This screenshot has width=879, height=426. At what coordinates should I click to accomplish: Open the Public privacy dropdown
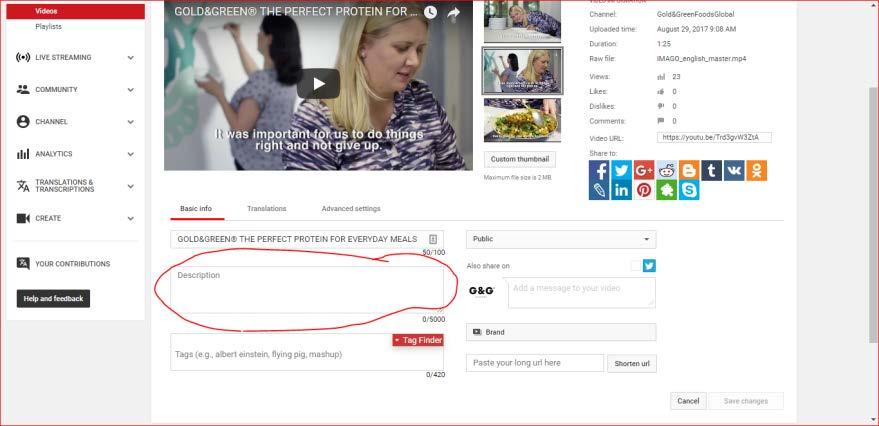[561, 239]
